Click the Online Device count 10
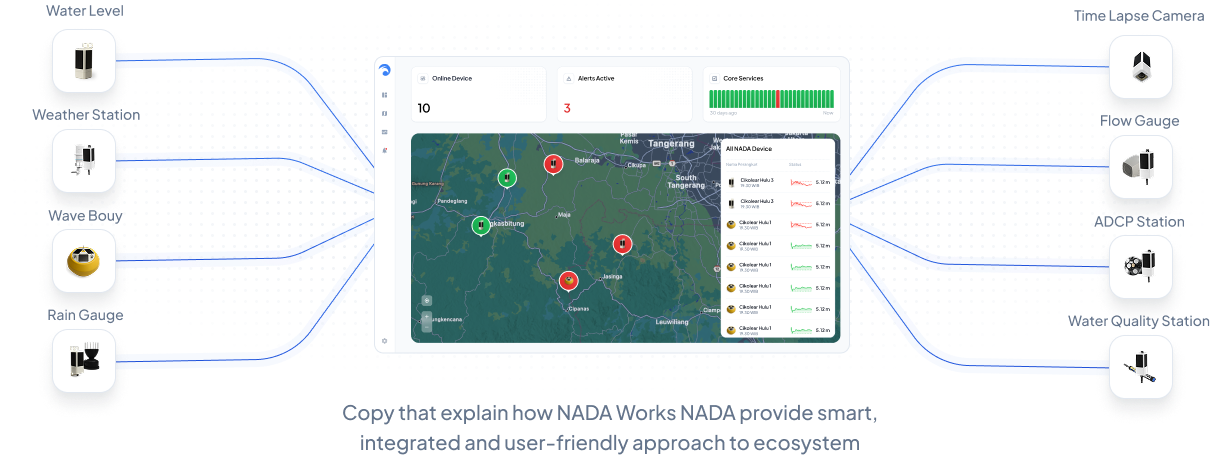This screenshot has width=1225, height=472. click(424, 108)
